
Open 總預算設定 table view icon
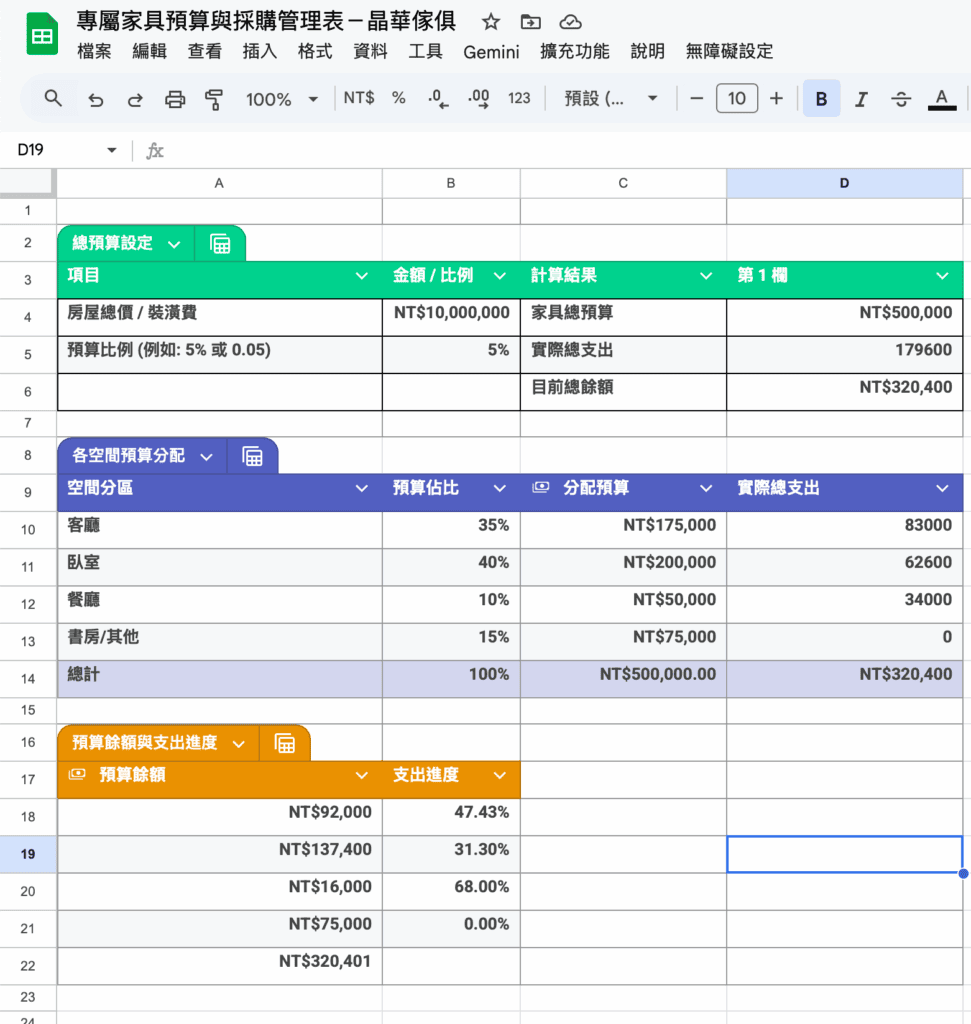(220, 244)
